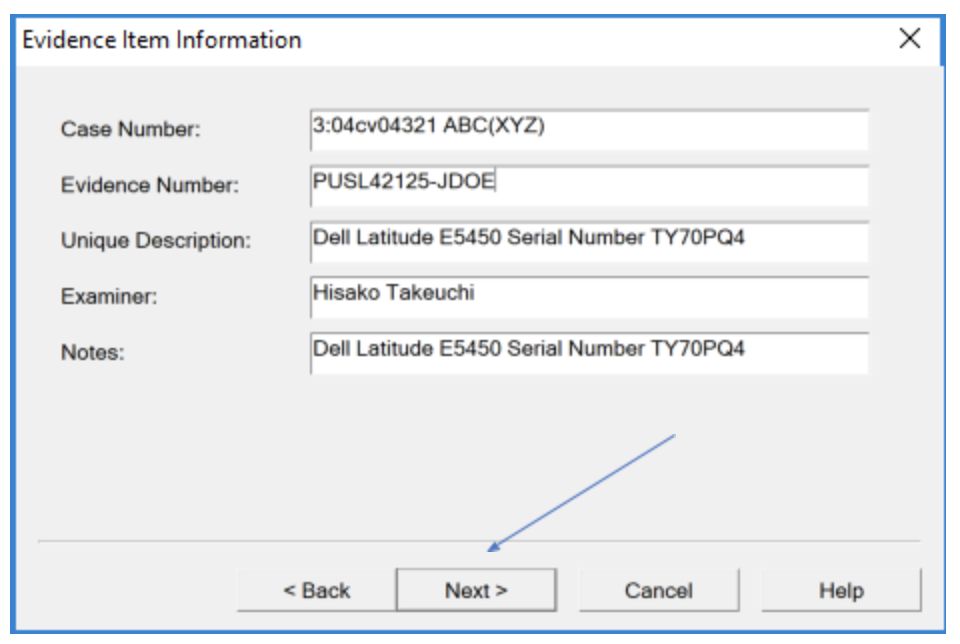
Task: Focus the Case Number input field
Action: (590, 130)
